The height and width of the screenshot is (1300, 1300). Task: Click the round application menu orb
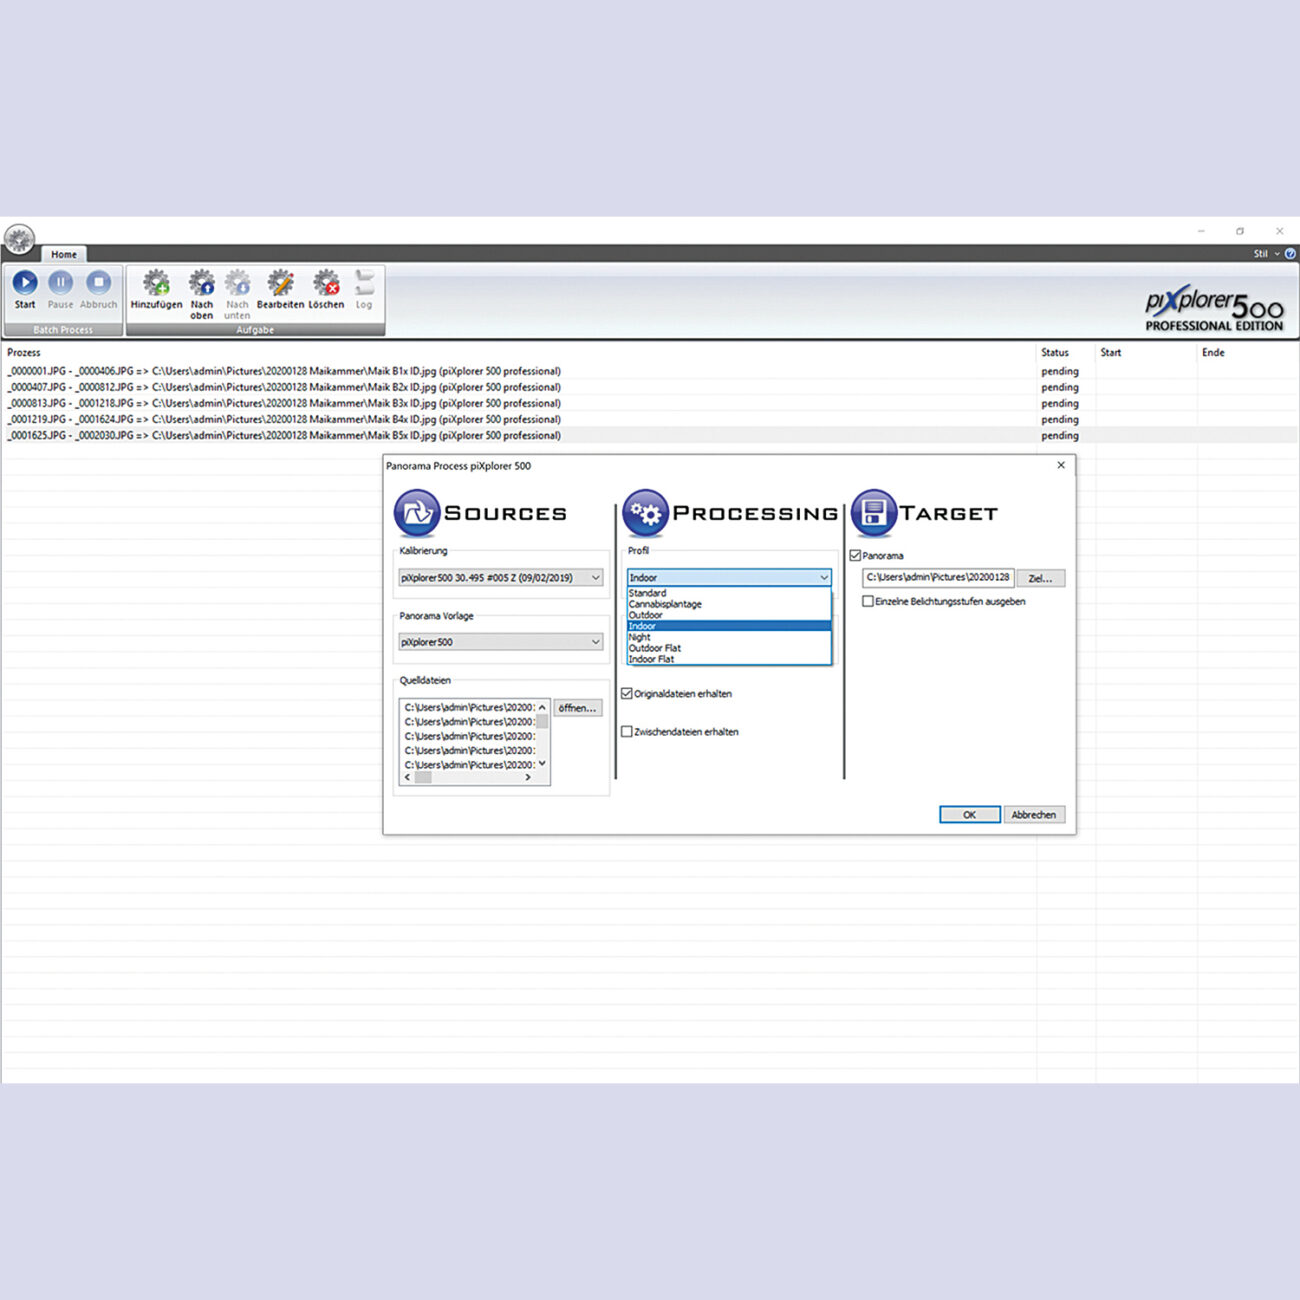pyautogui.click(x=19, y=239)
